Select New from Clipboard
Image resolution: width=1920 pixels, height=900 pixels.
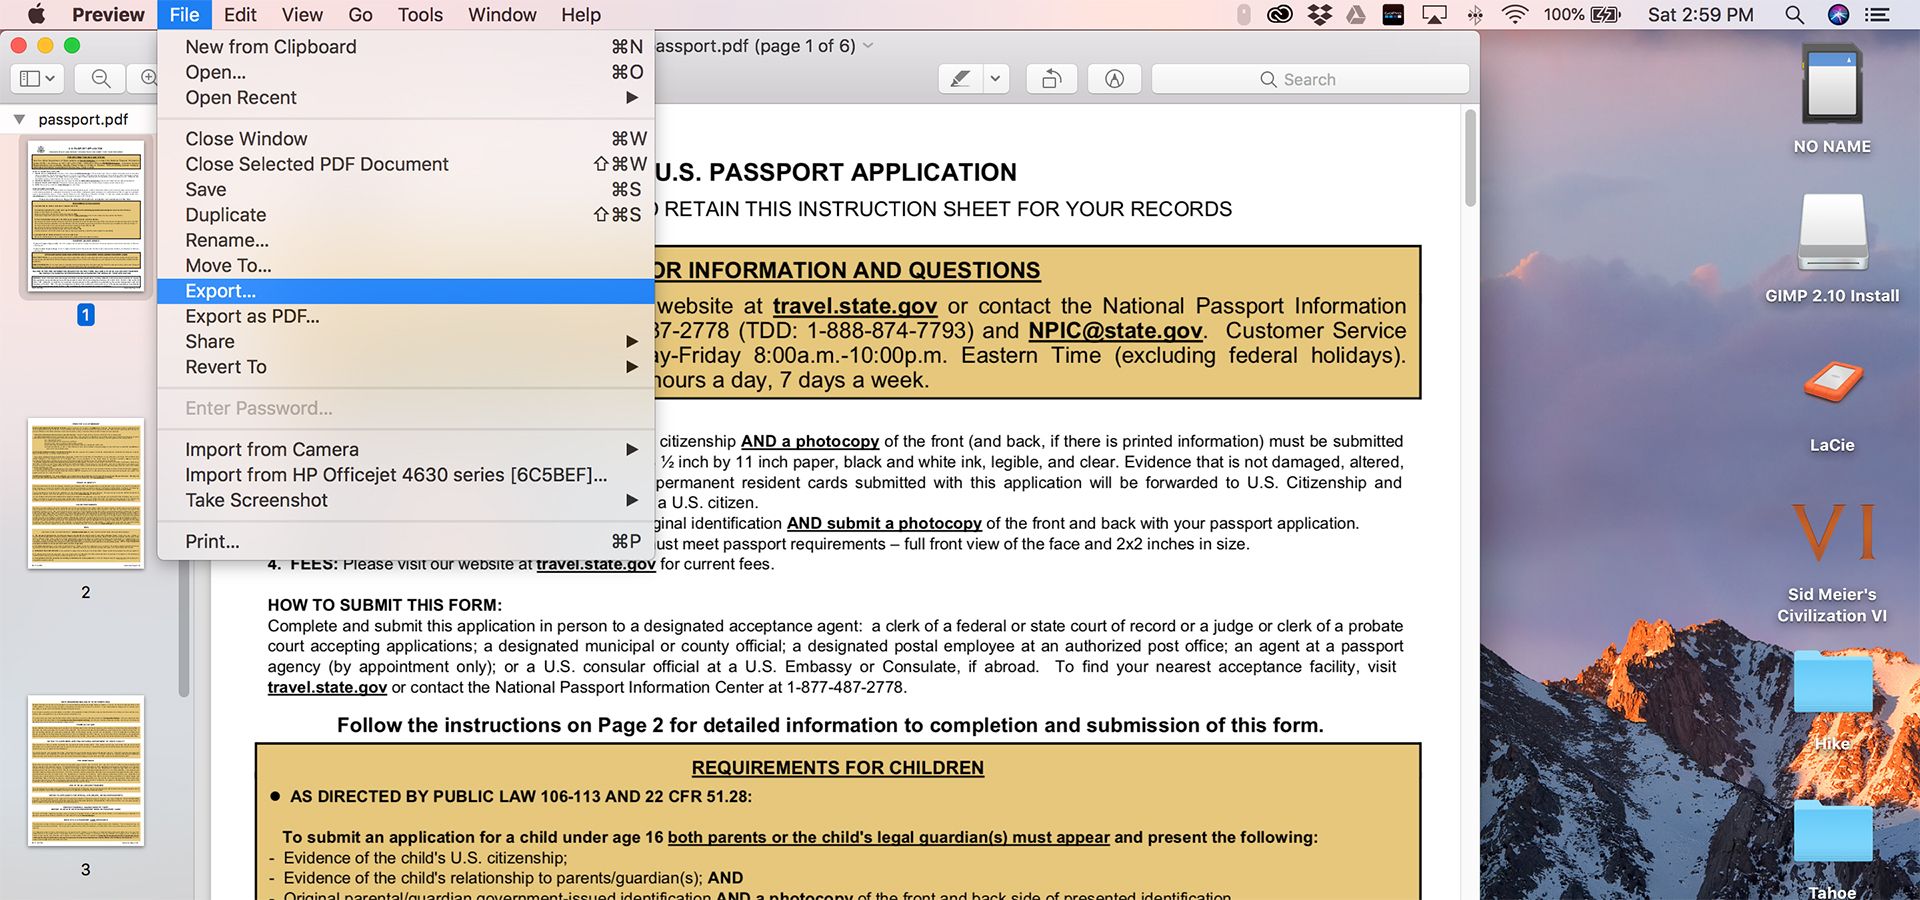pos(406,47)
